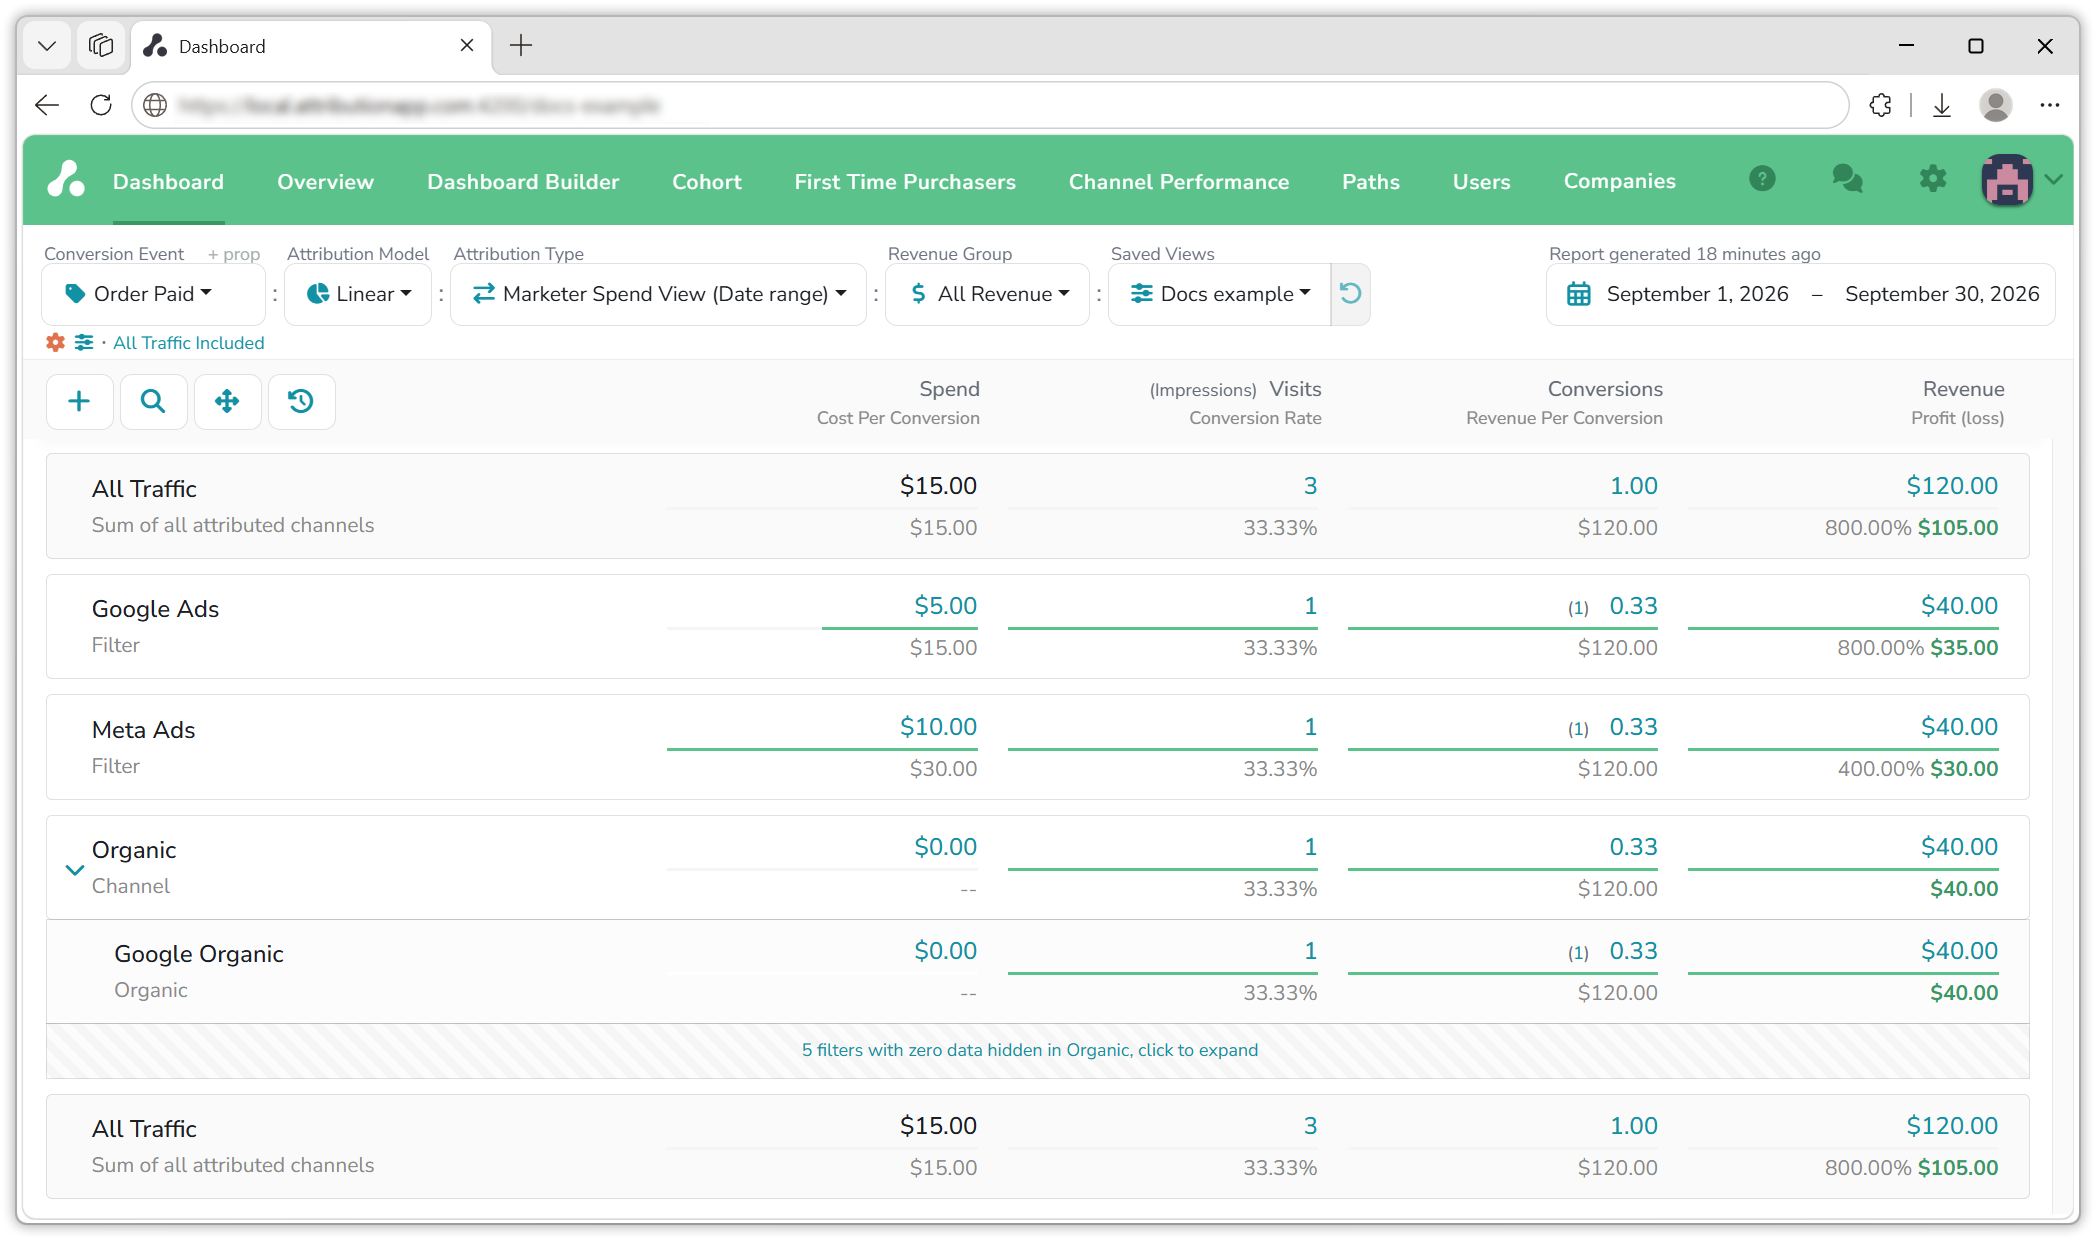2096x1240 pixels.
Task: Reset the saved view with undo icon
Action: click(x=1350, y=294)
